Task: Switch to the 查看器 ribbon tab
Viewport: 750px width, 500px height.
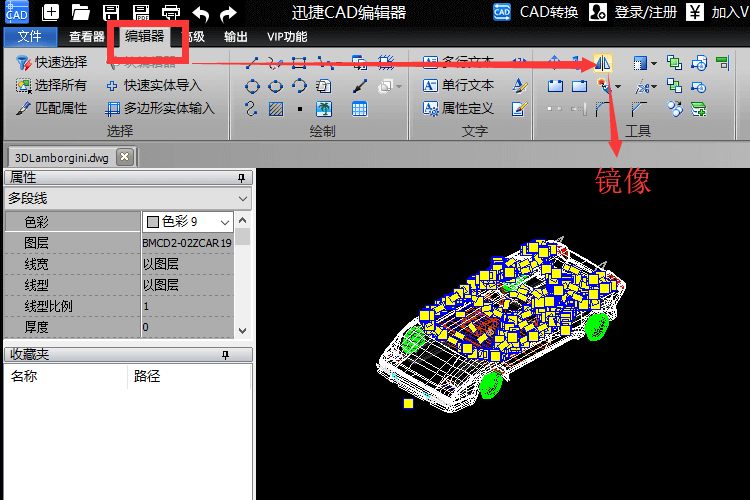Action: [87, 37]
